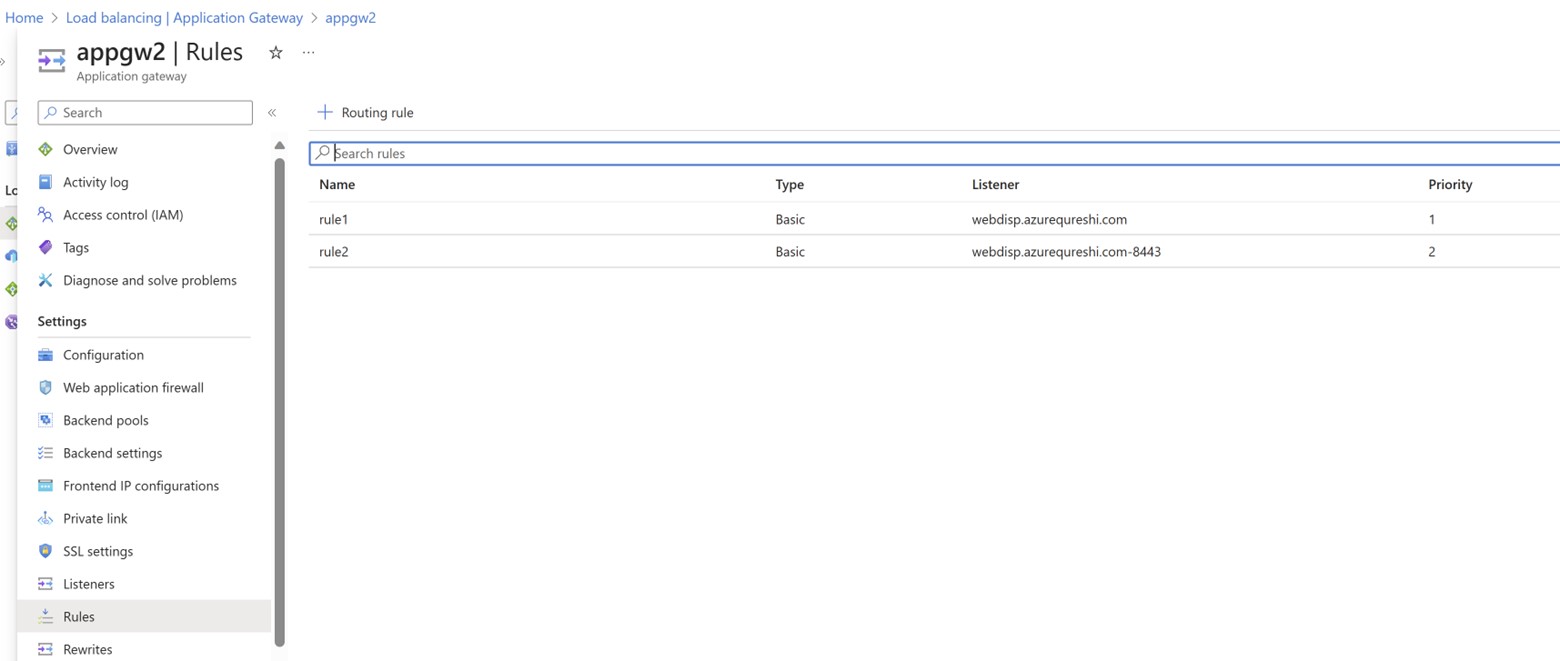The width and height of the screenshot is (1560, 661).
Task: Open the Overview menu item
Action: 90,149
